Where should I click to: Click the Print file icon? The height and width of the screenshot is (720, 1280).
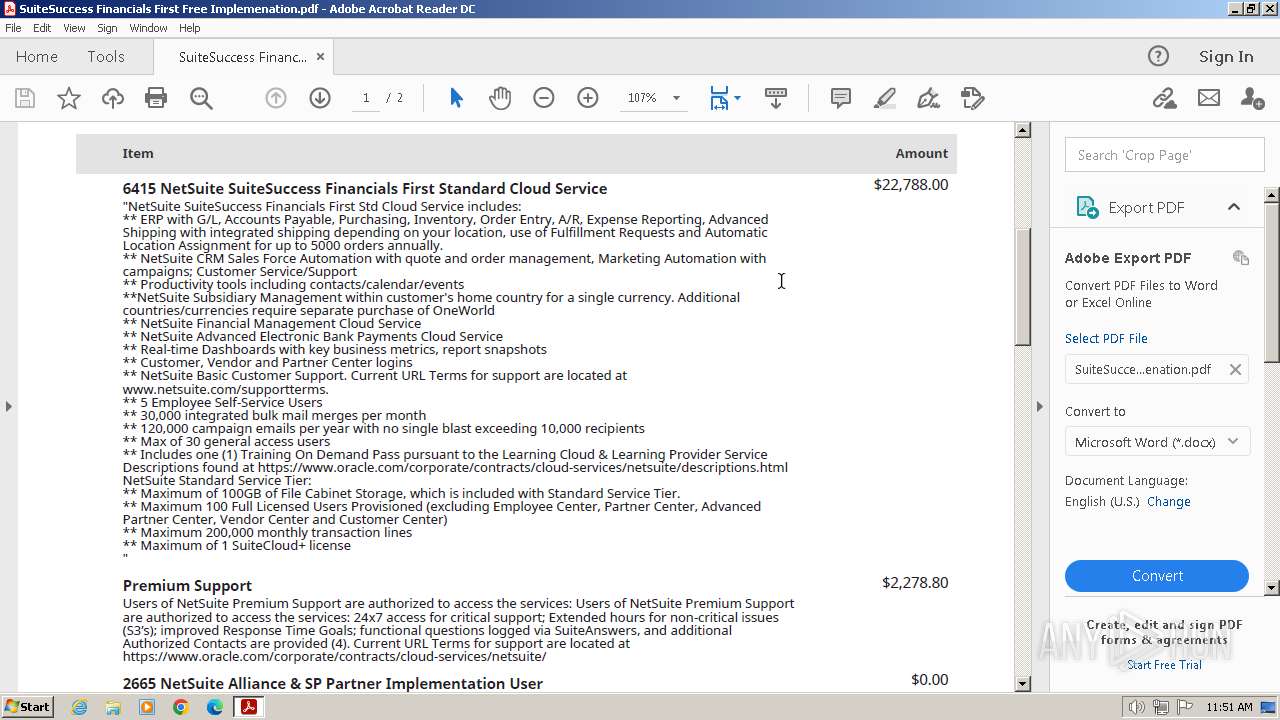pyautogui.click(x=156, y=98)
